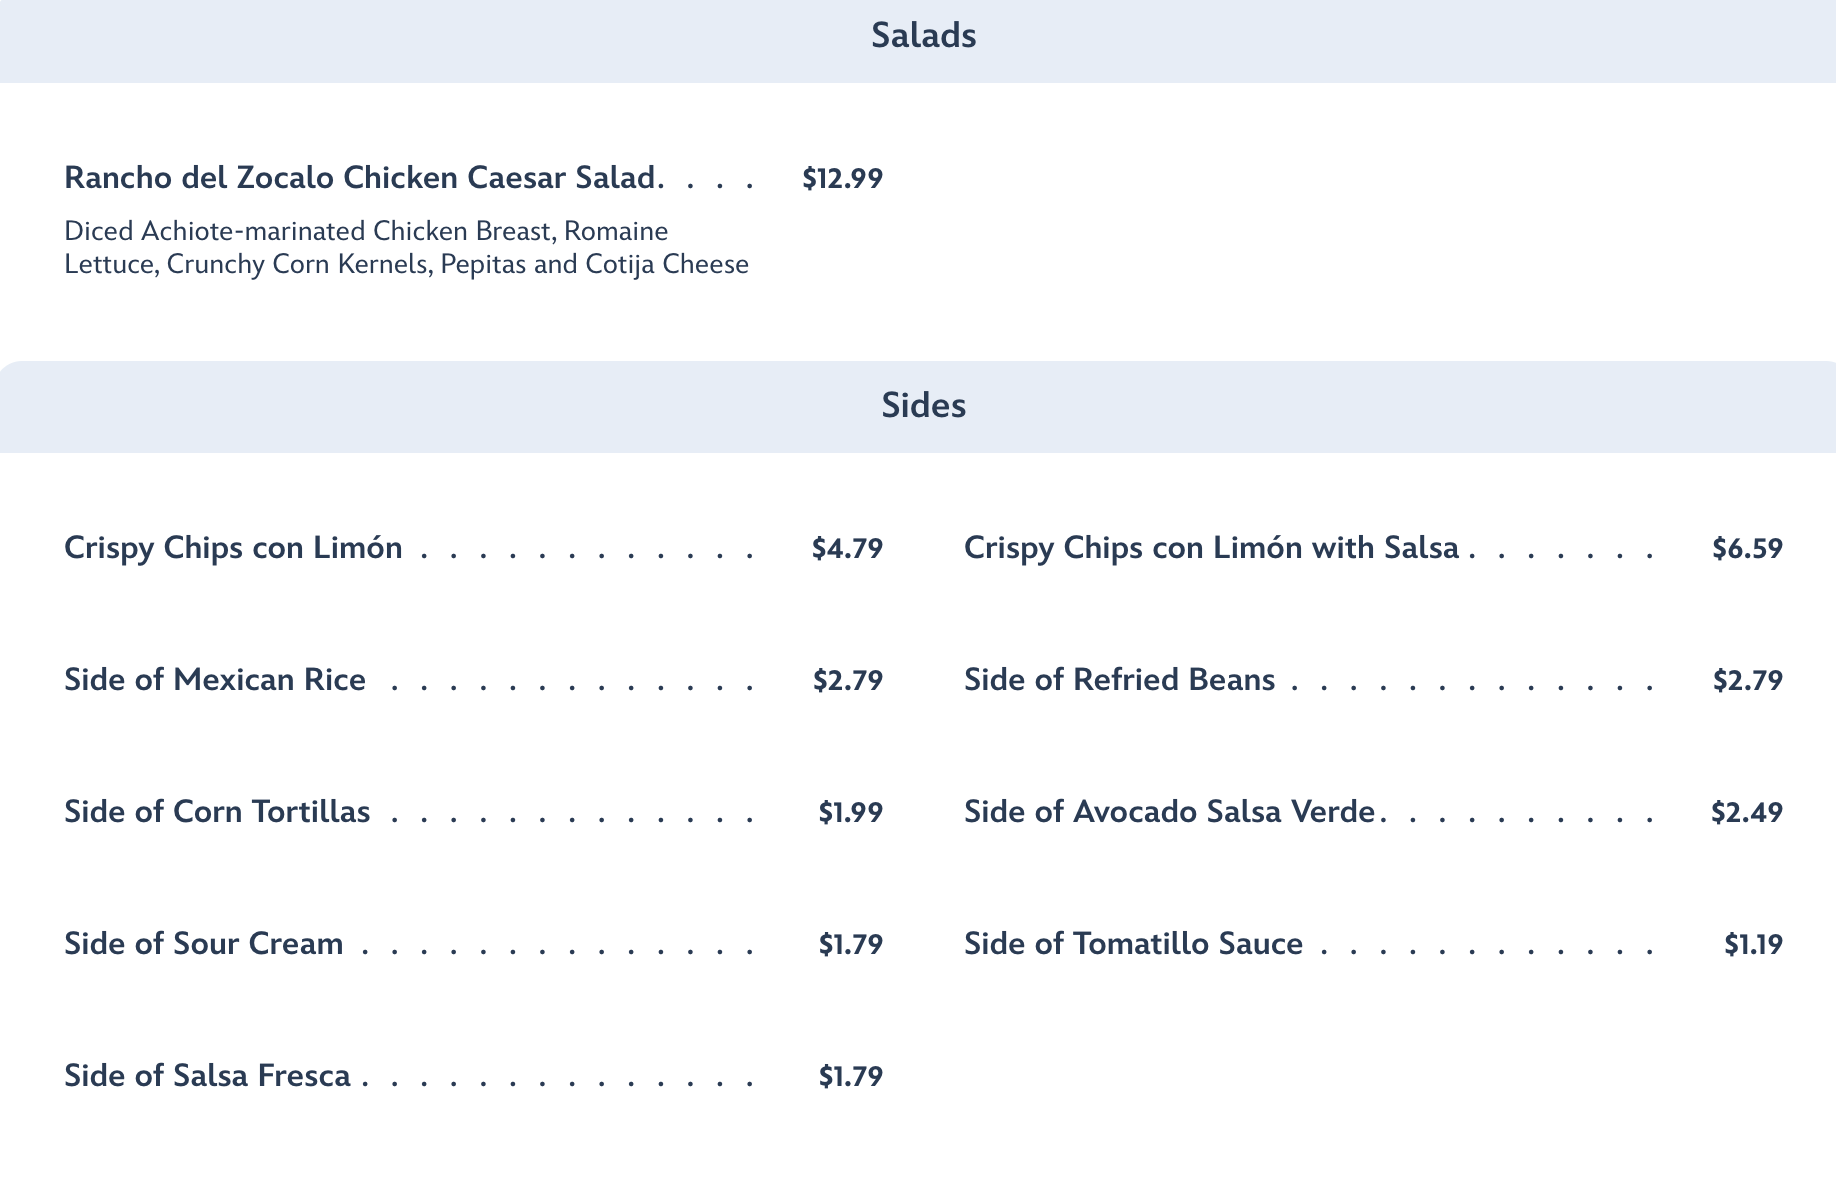Click the $1.19 tomatillo sauce price

[1753, 945]
